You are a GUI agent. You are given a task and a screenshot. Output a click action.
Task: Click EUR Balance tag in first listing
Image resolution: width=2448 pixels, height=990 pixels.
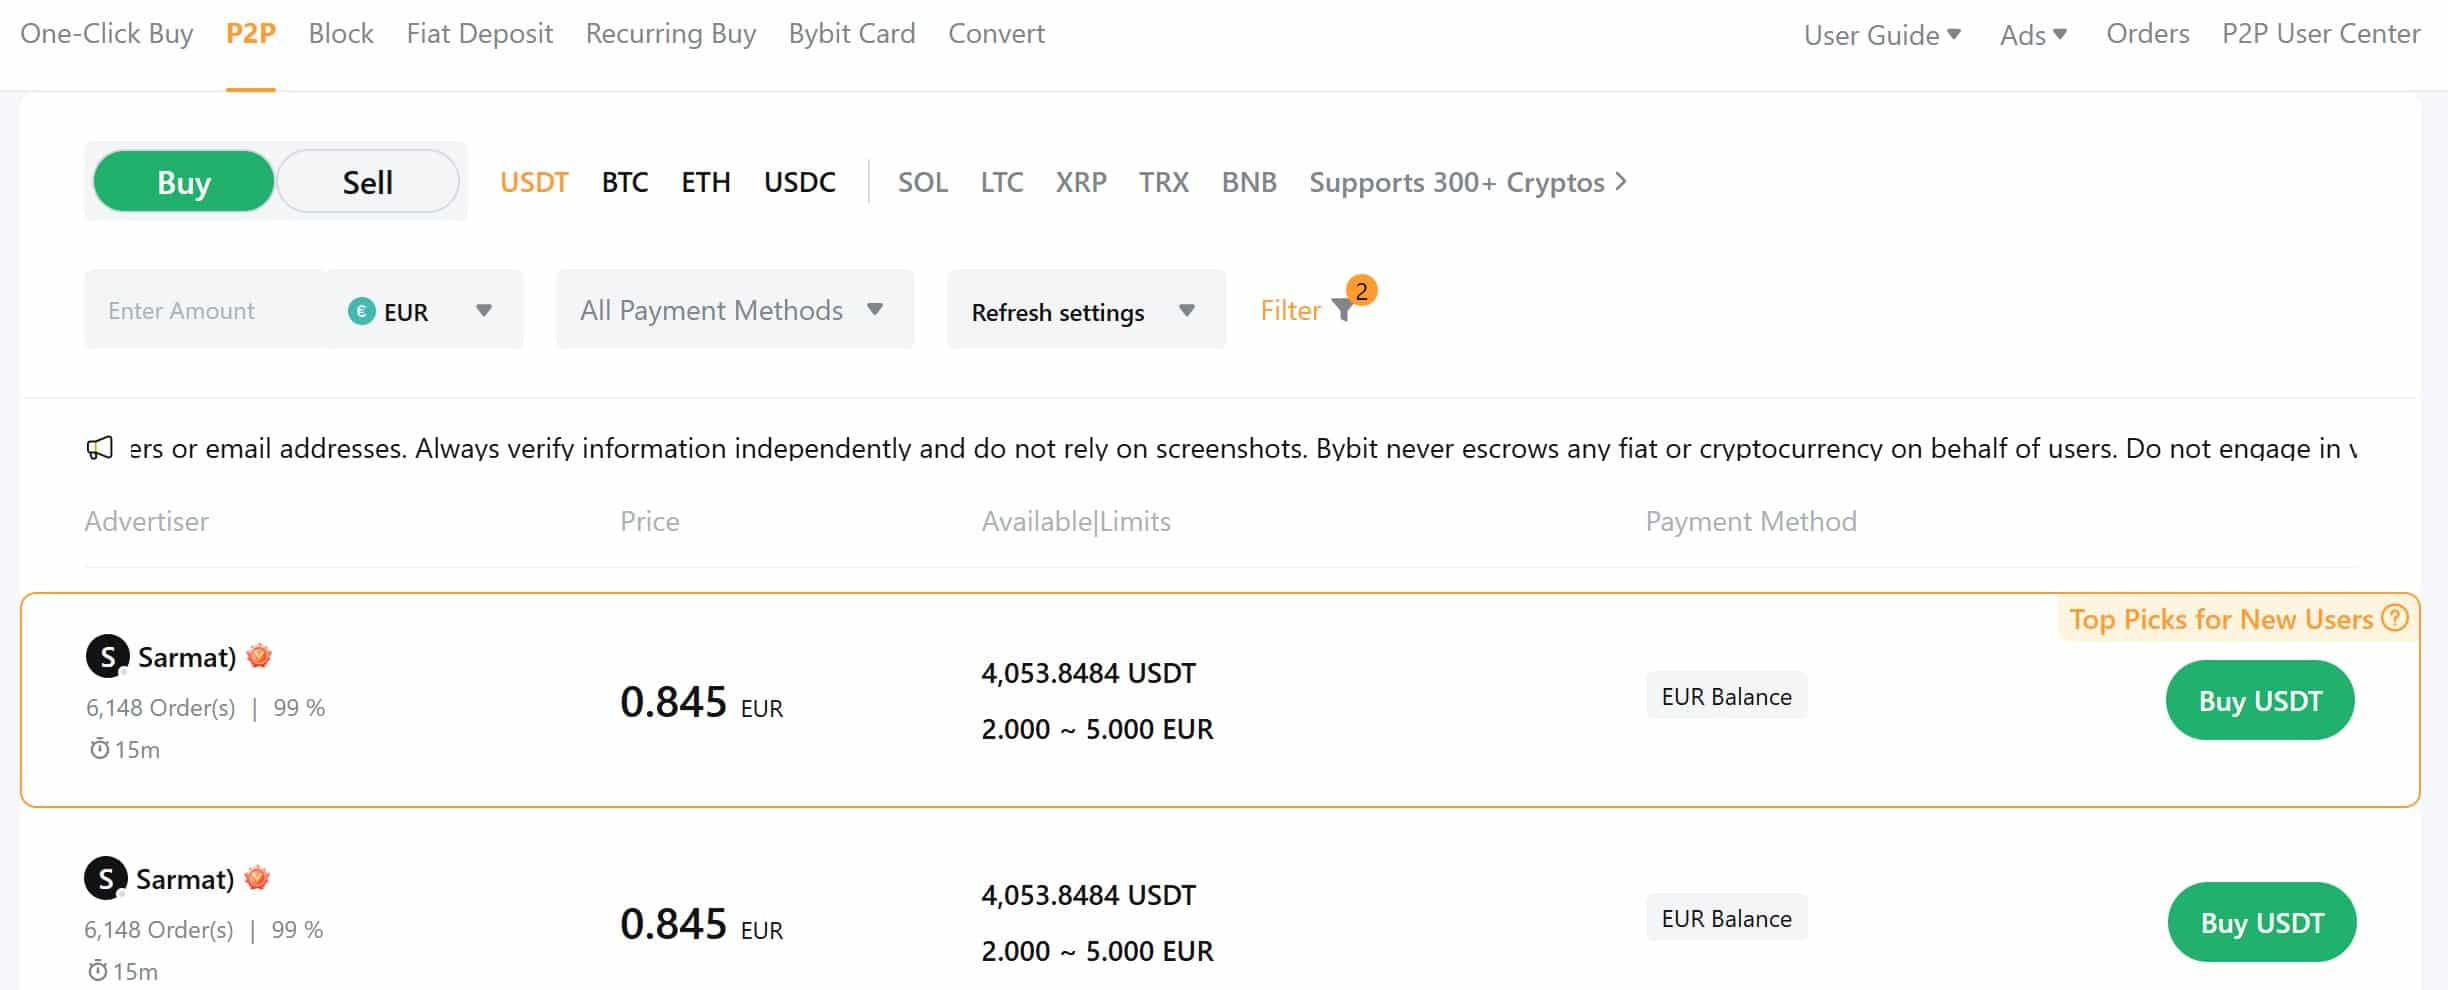pos(1727,696)
